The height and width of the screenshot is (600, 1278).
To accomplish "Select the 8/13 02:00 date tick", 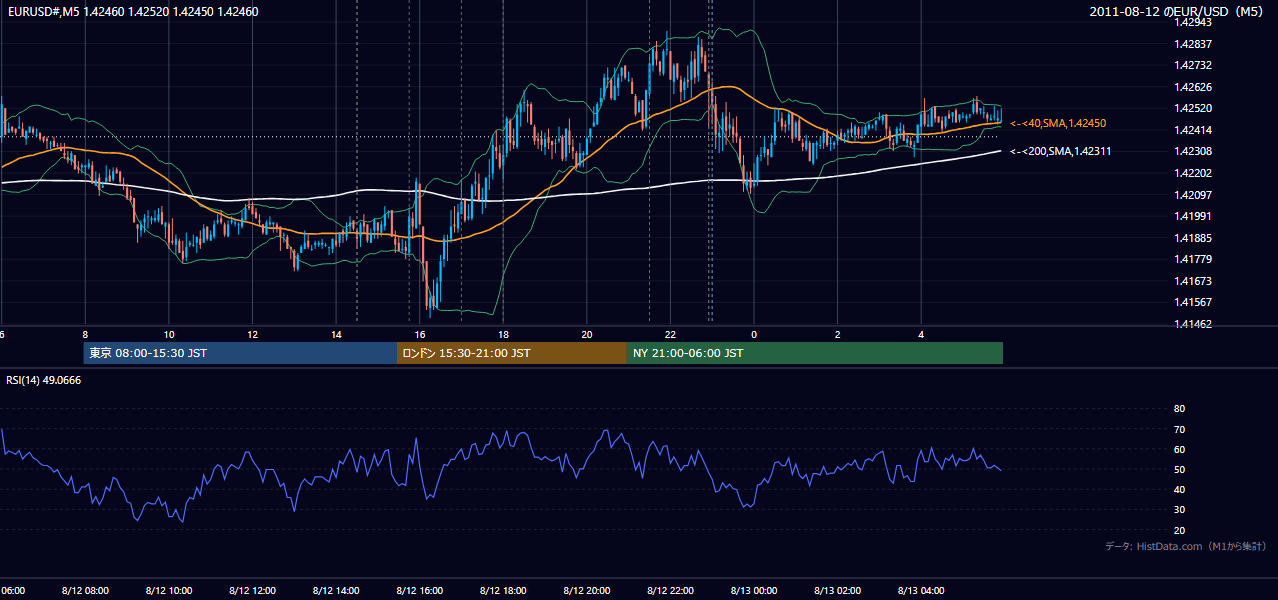I will [837, 591].
